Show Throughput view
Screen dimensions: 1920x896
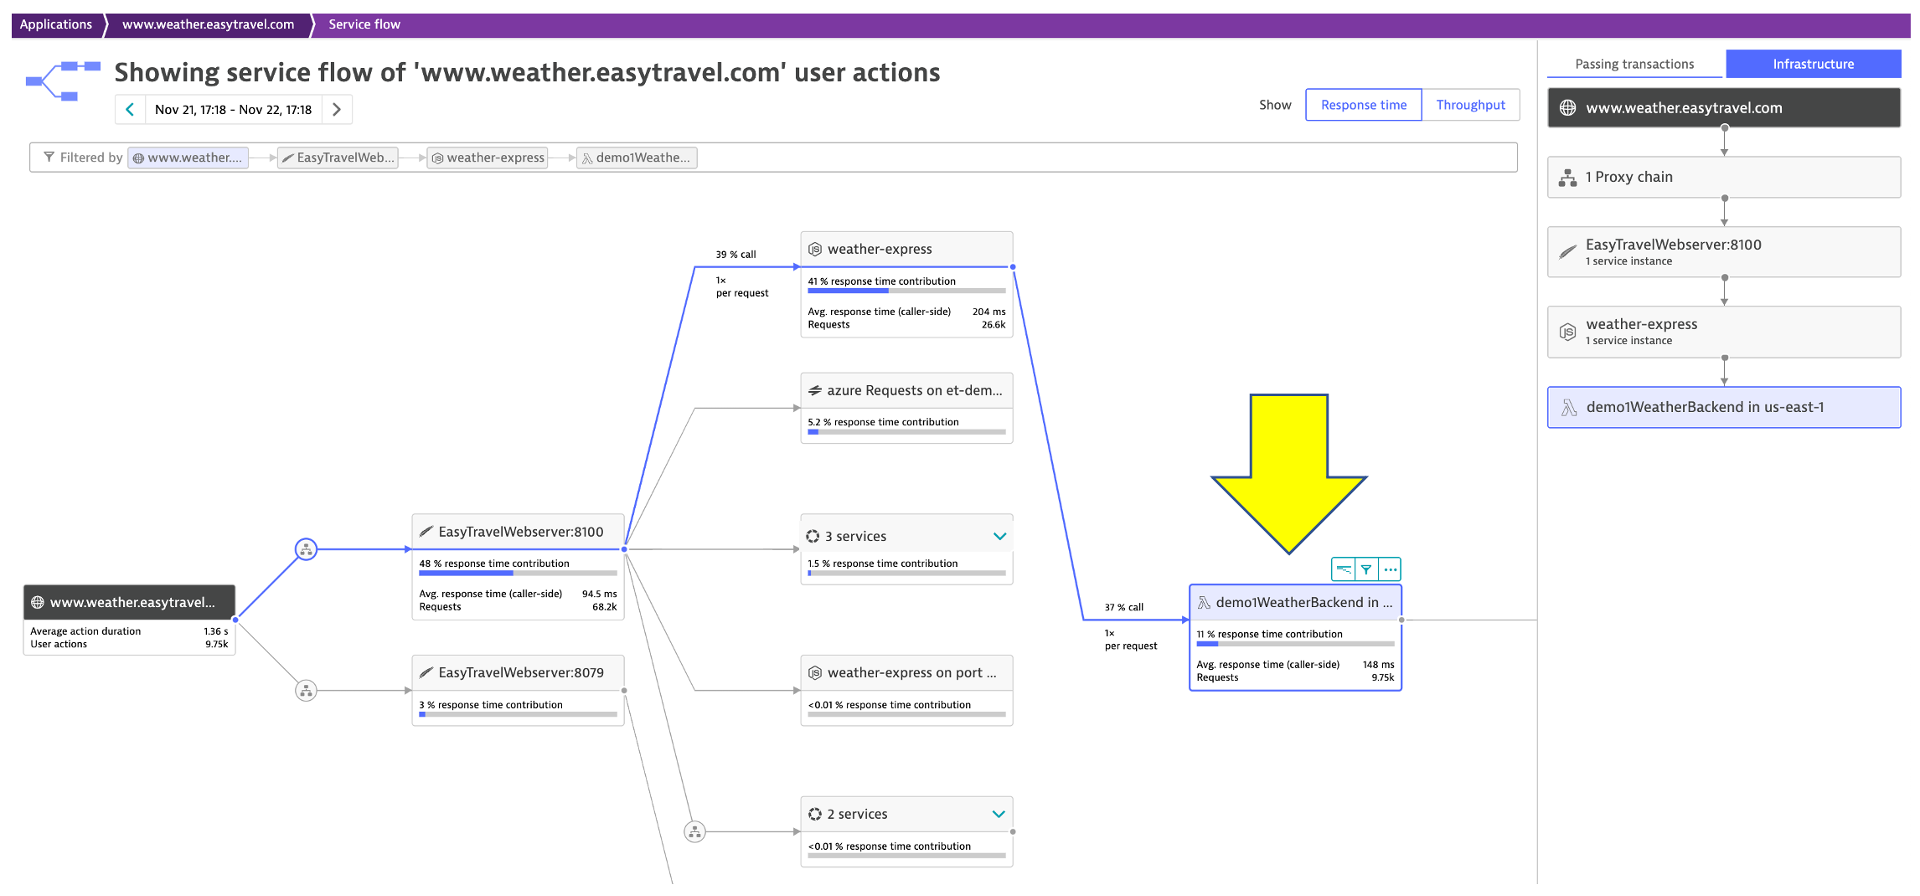[x=1470, y=105]
